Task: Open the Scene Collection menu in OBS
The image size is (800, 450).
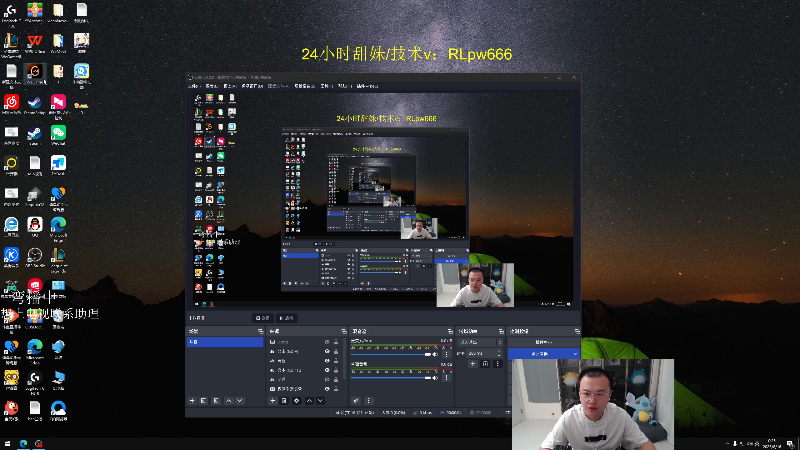Action: [305, 86]
